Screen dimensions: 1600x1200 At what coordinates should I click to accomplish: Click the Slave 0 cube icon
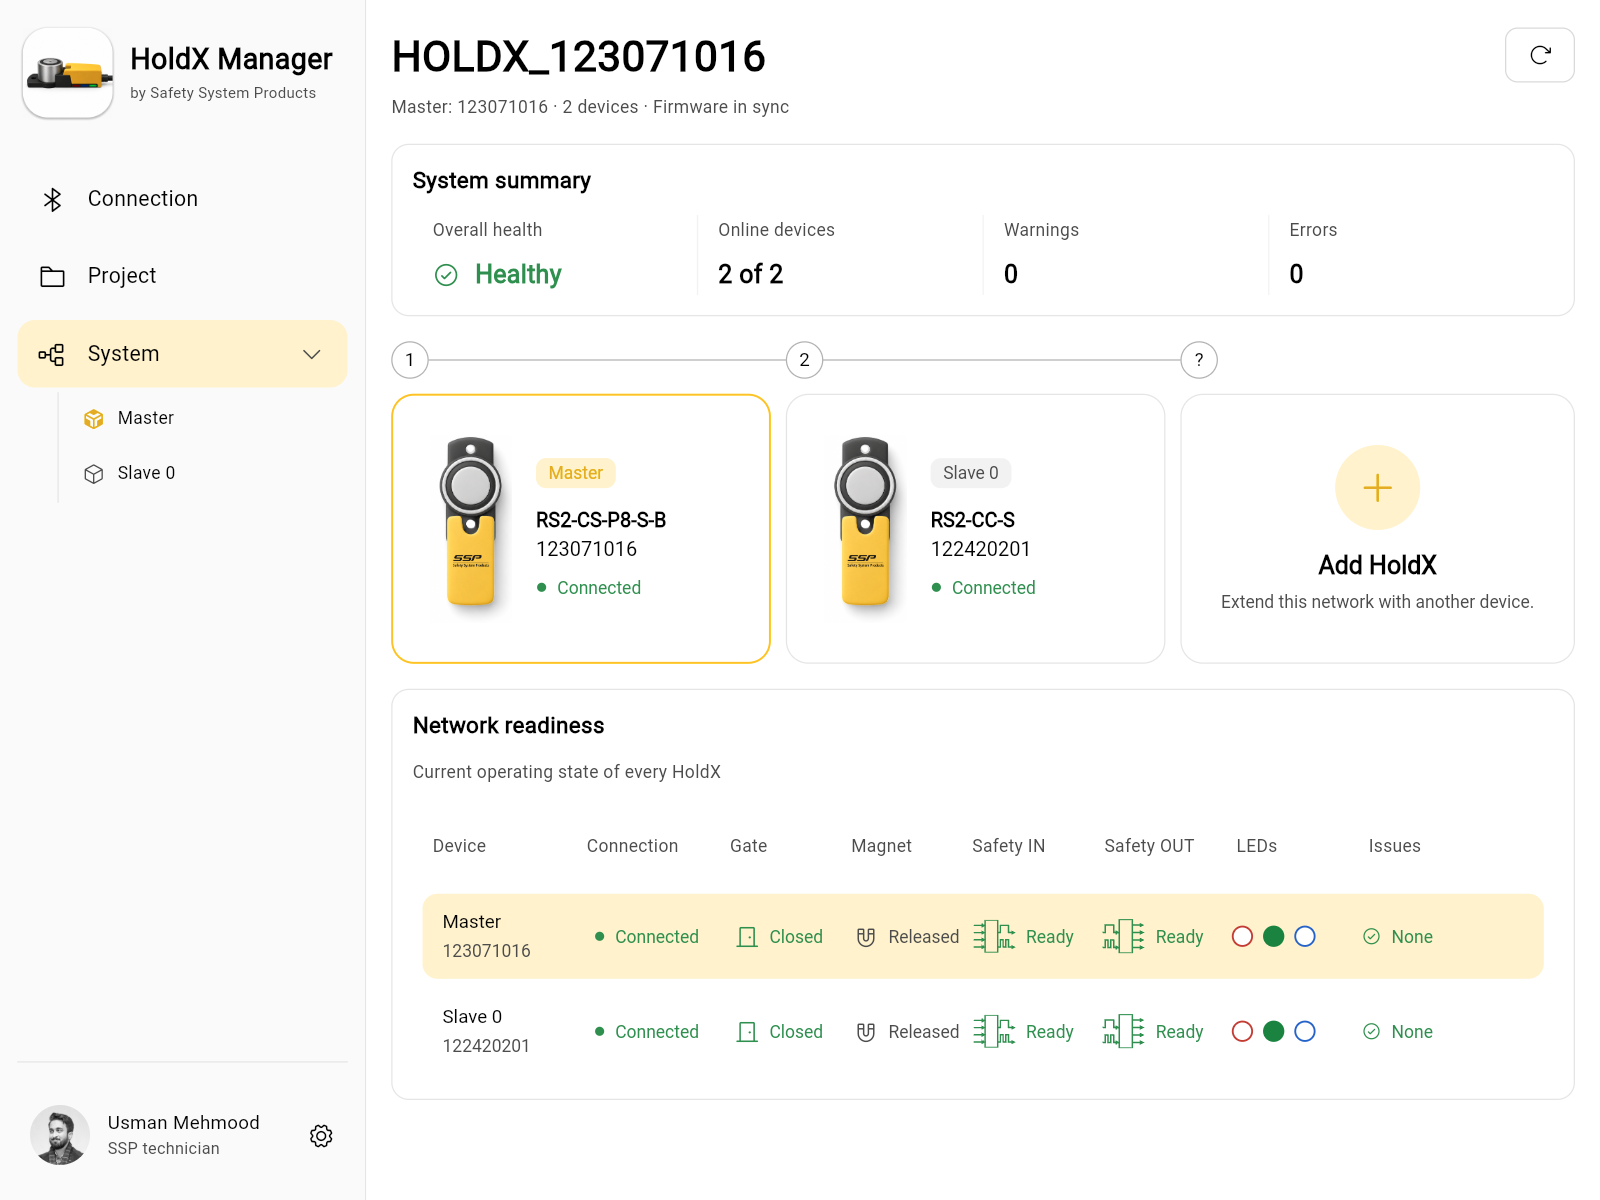pyautogui.click(x=94, y=474)
